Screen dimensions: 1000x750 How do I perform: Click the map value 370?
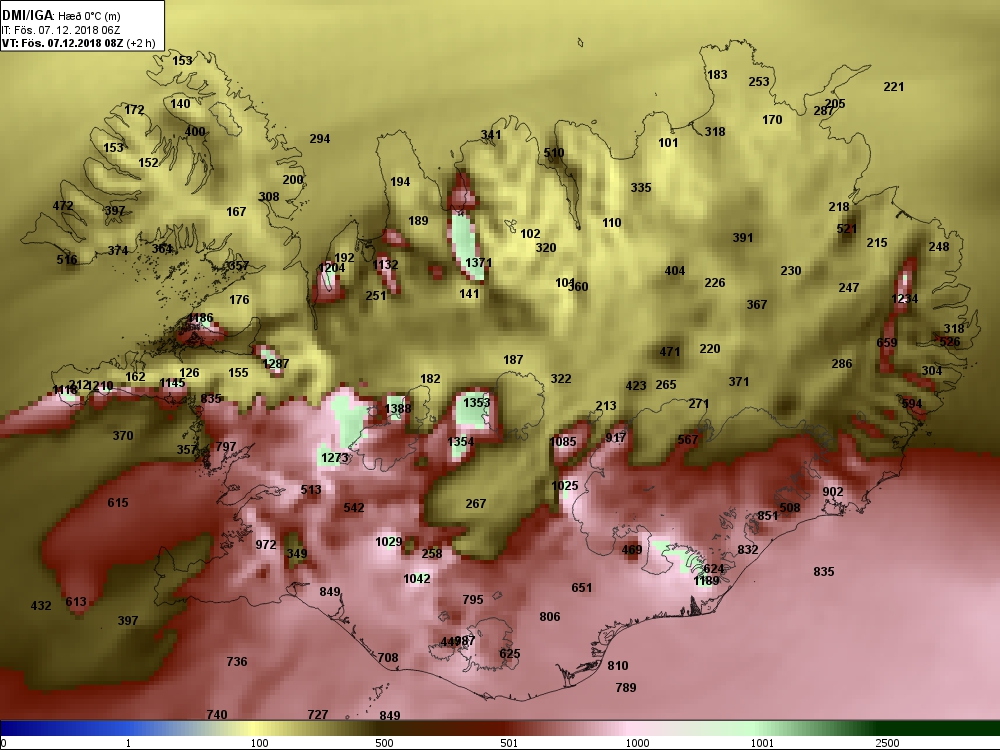(x=123, y=436)
